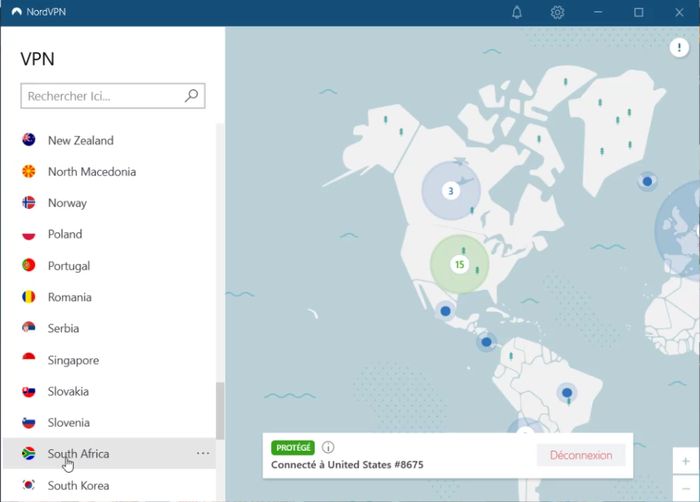Connect to South Africa from the list
This screenshot has width=700, height=502.
(x=109, y=453)
